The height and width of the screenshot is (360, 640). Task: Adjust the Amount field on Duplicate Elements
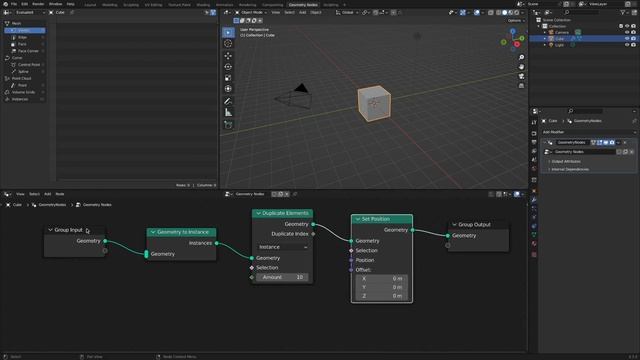click(x=282, y=277)
